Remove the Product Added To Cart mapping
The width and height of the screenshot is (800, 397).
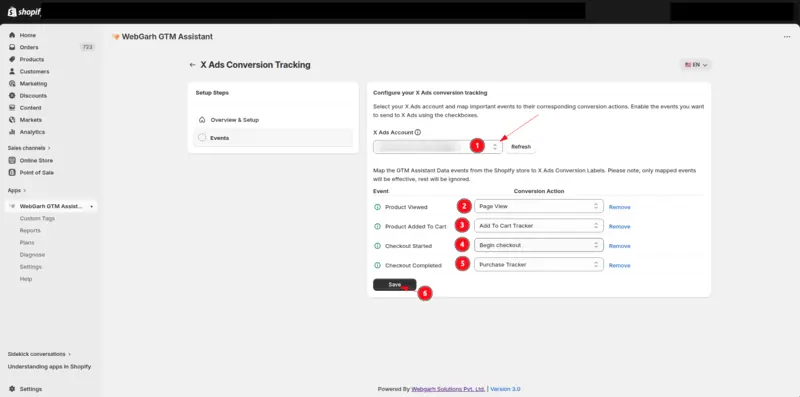pos(619,227)
